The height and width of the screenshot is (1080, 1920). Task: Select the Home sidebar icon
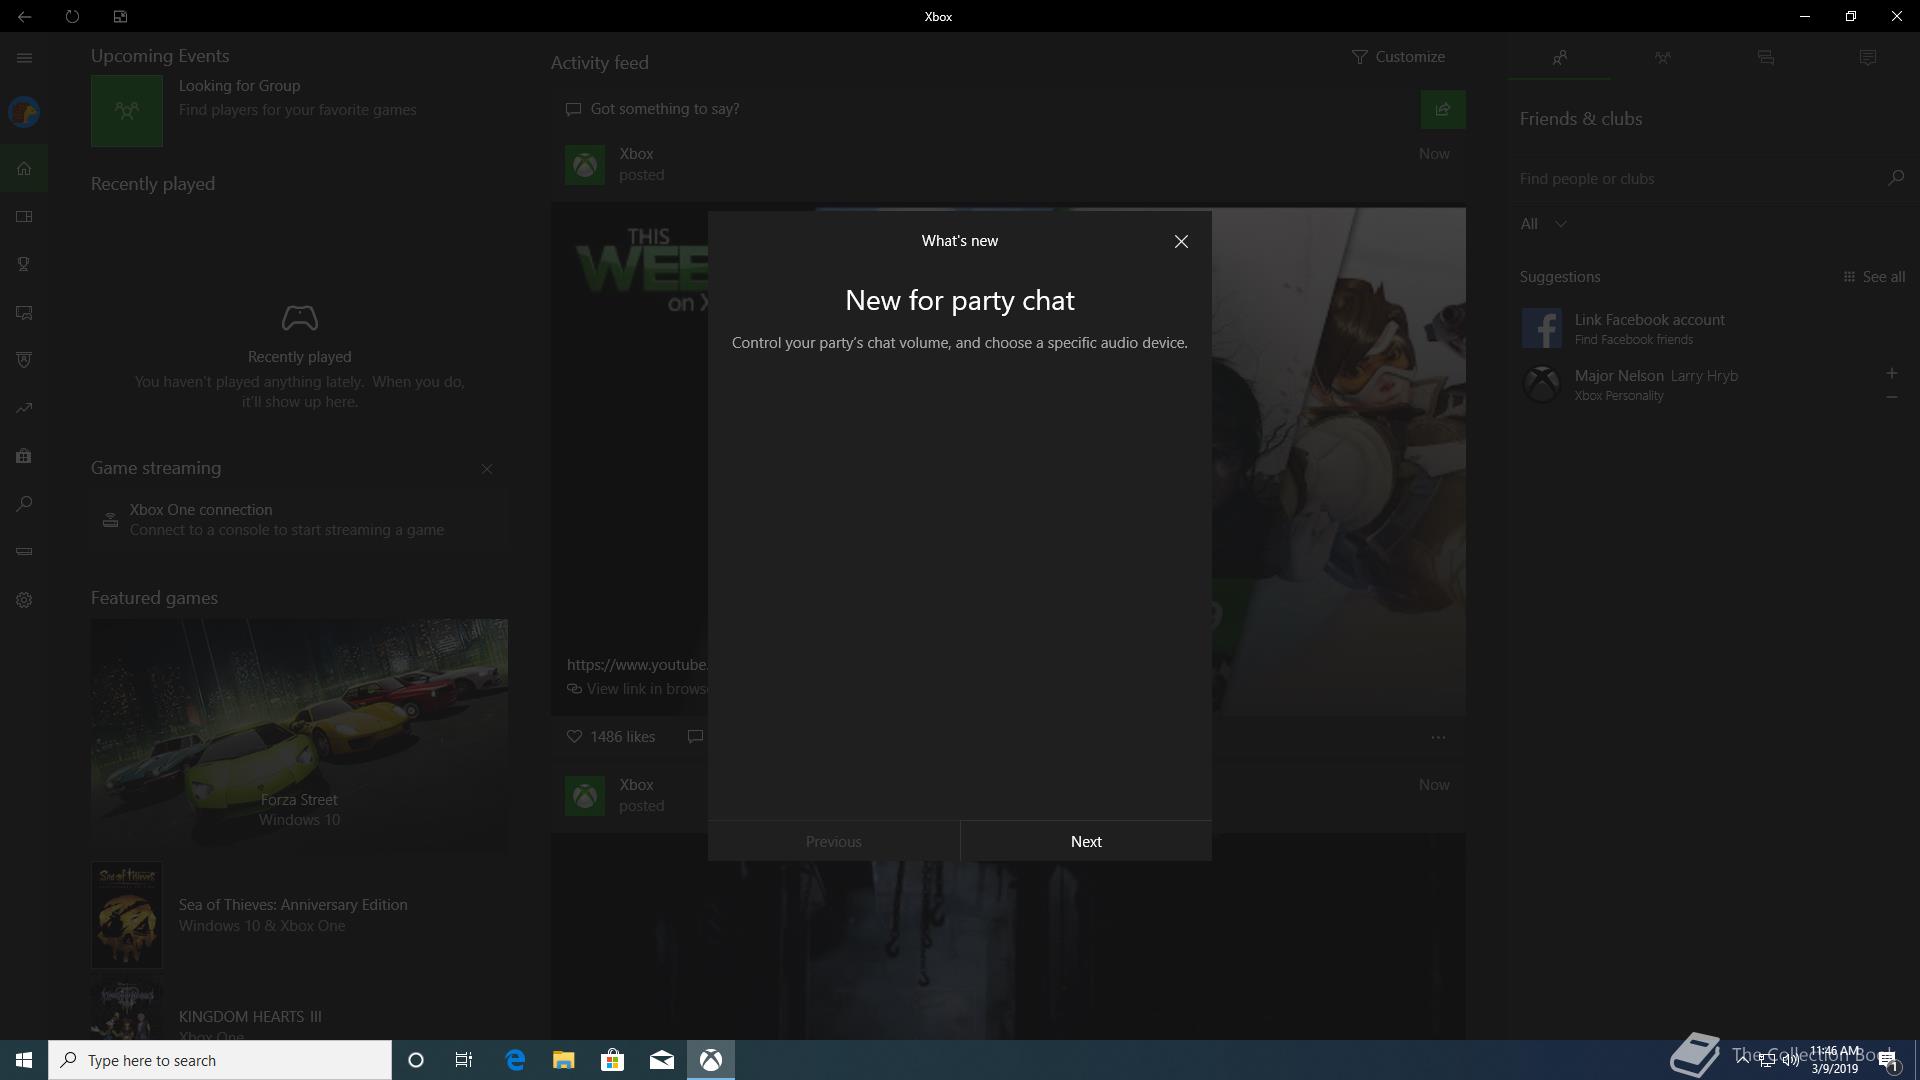24,168
